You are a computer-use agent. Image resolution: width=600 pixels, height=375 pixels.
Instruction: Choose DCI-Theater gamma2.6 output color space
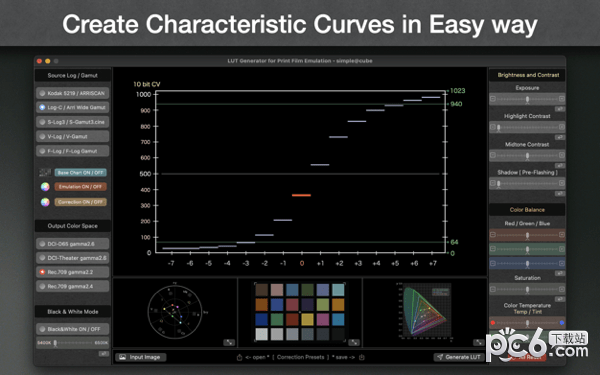[x=73, y=258]
